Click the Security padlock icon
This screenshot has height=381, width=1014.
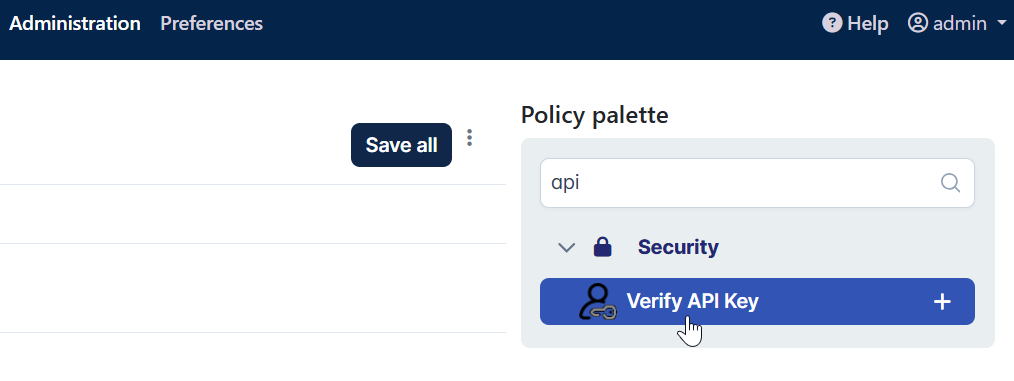602,247
